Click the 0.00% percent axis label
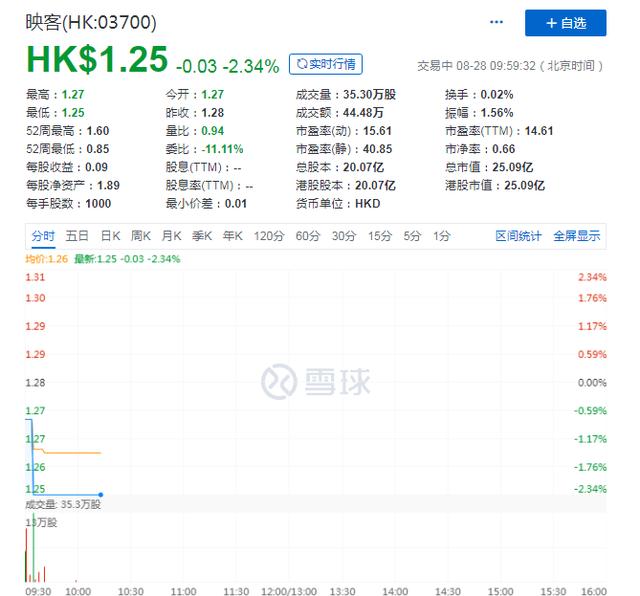 [x=592, y=383]
